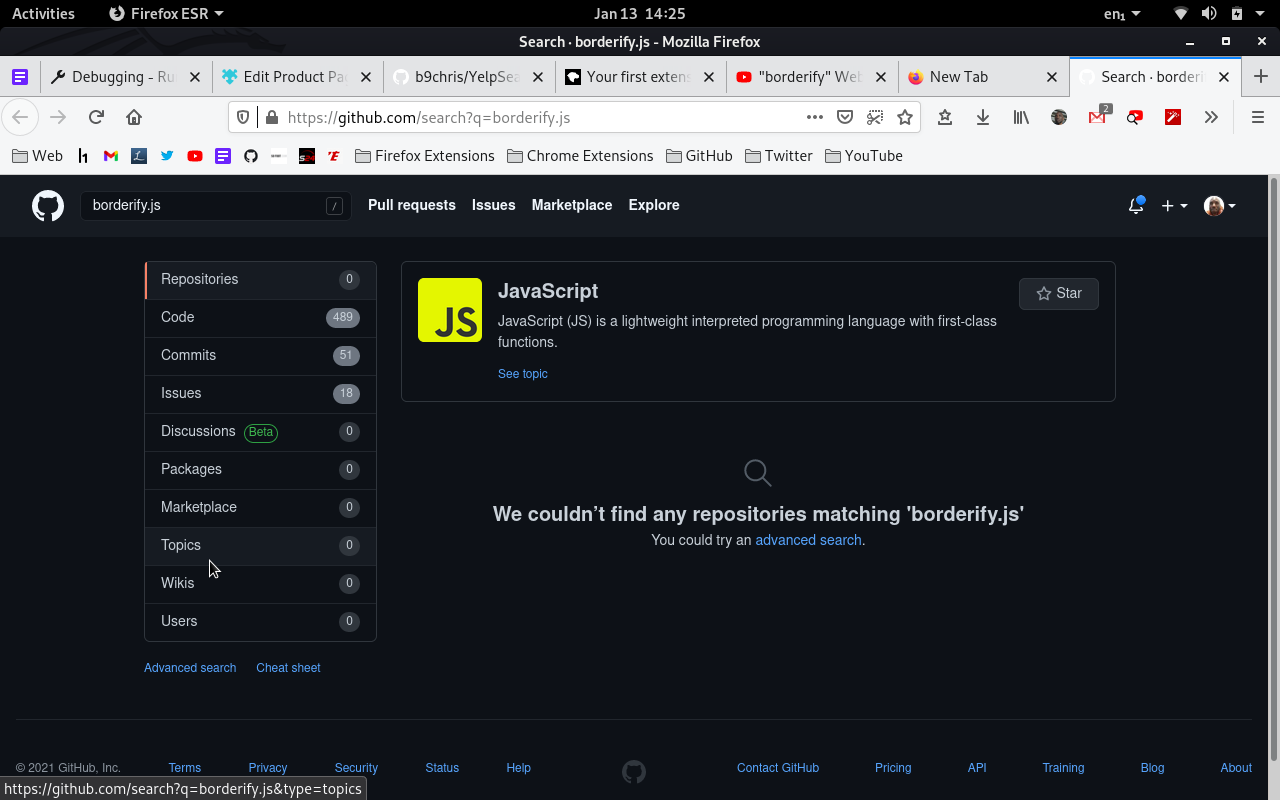The image size is (1280, 800).
Task: Open the GitHub bookmark icon in the bookmarks bar
Action: pyautogui.click(x=251, y=156)
